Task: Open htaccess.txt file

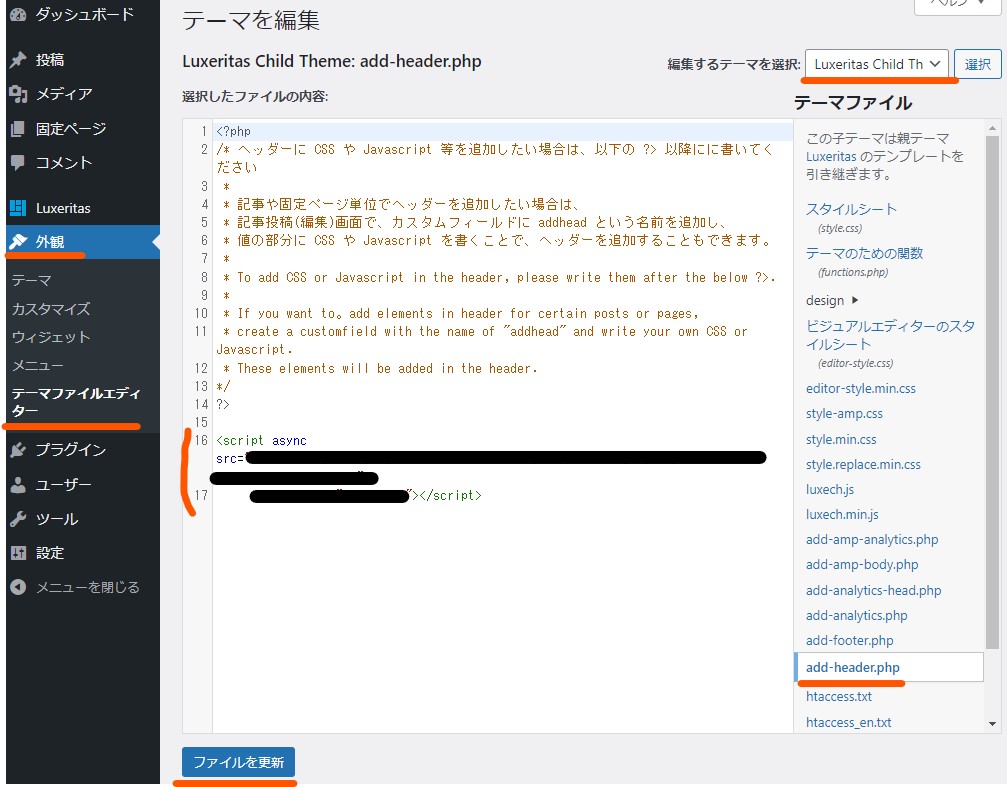Action: 839,696
